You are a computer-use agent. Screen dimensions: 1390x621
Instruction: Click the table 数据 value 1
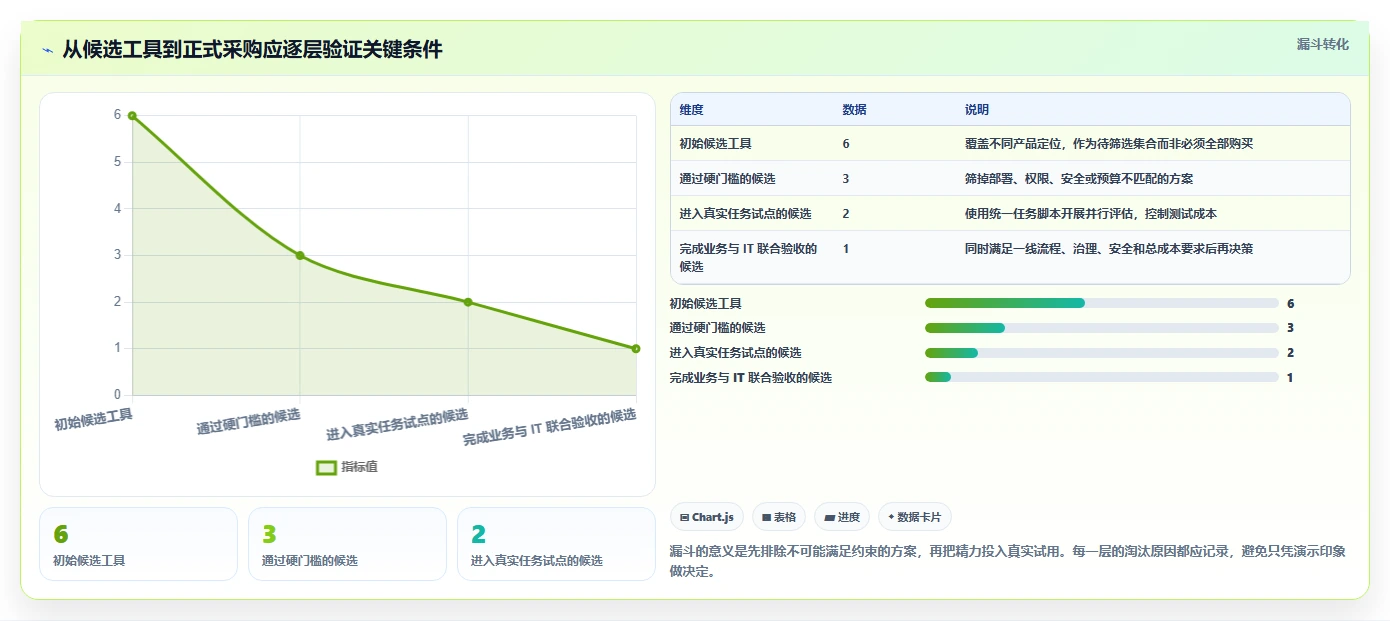tap(846, 249)
